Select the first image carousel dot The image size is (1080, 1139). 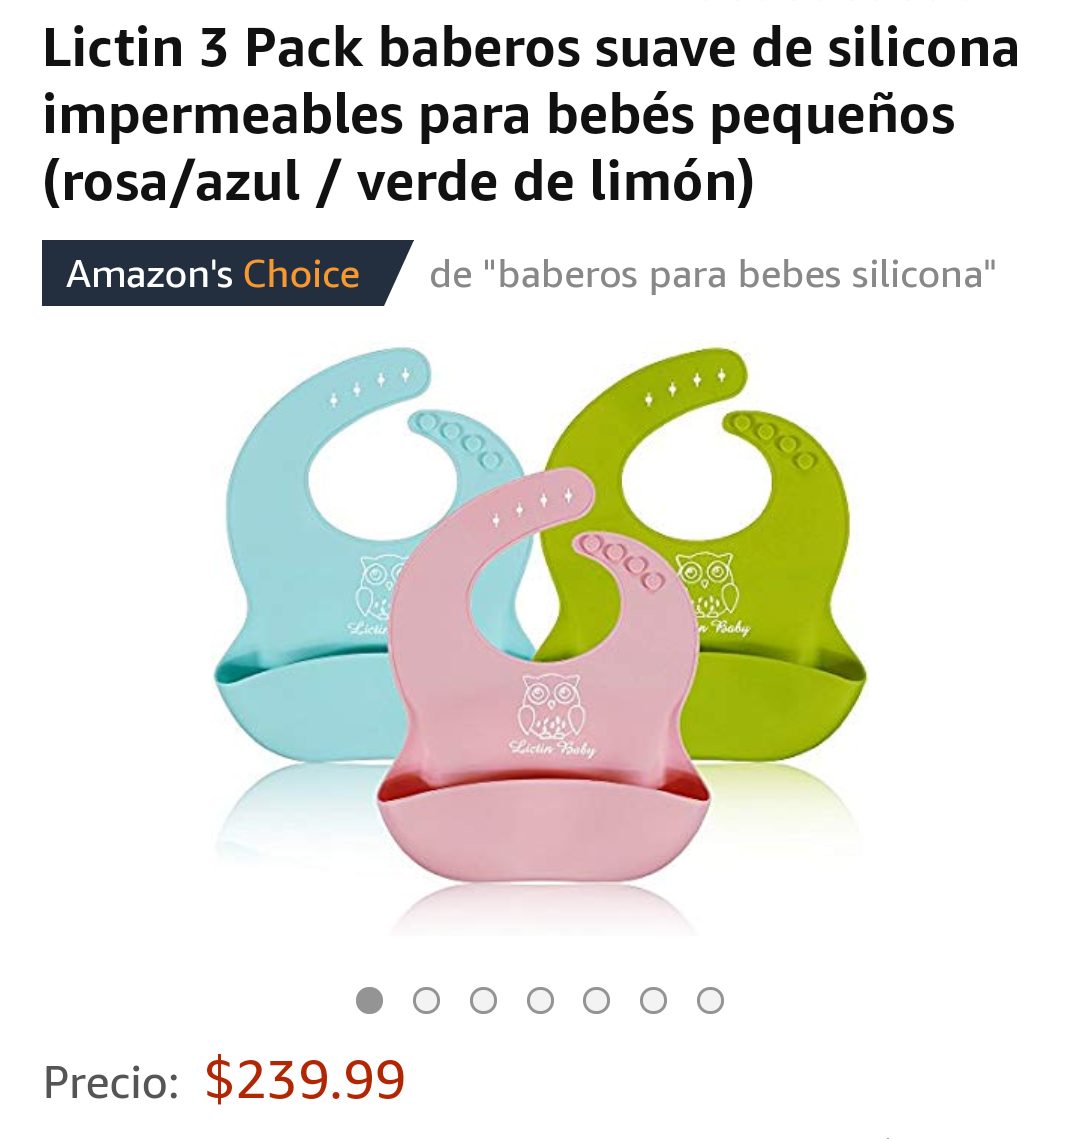coord(369,1000)
